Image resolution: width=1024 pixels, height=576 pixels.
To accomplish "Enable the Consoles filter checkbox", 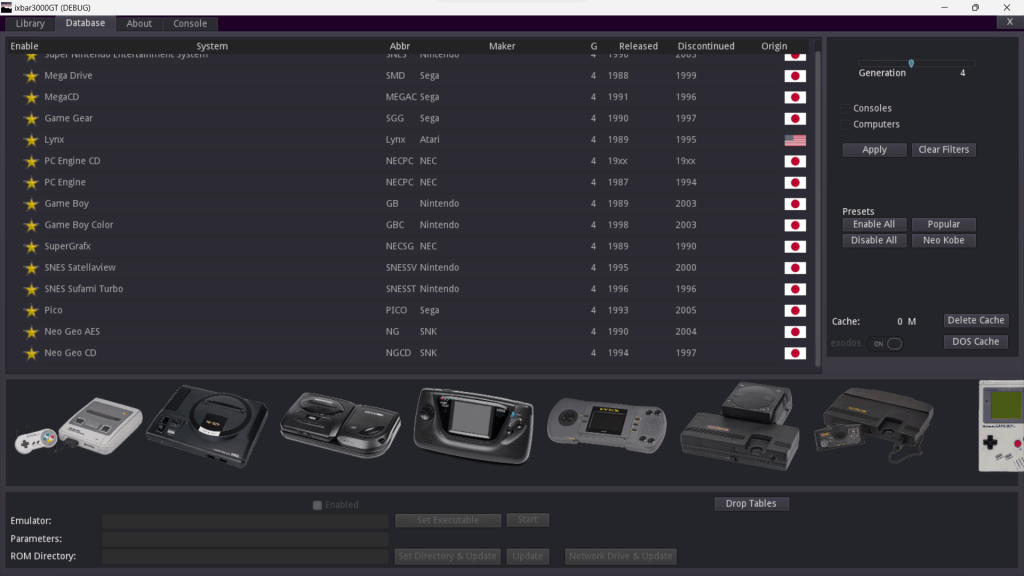I will click(846, 108).
